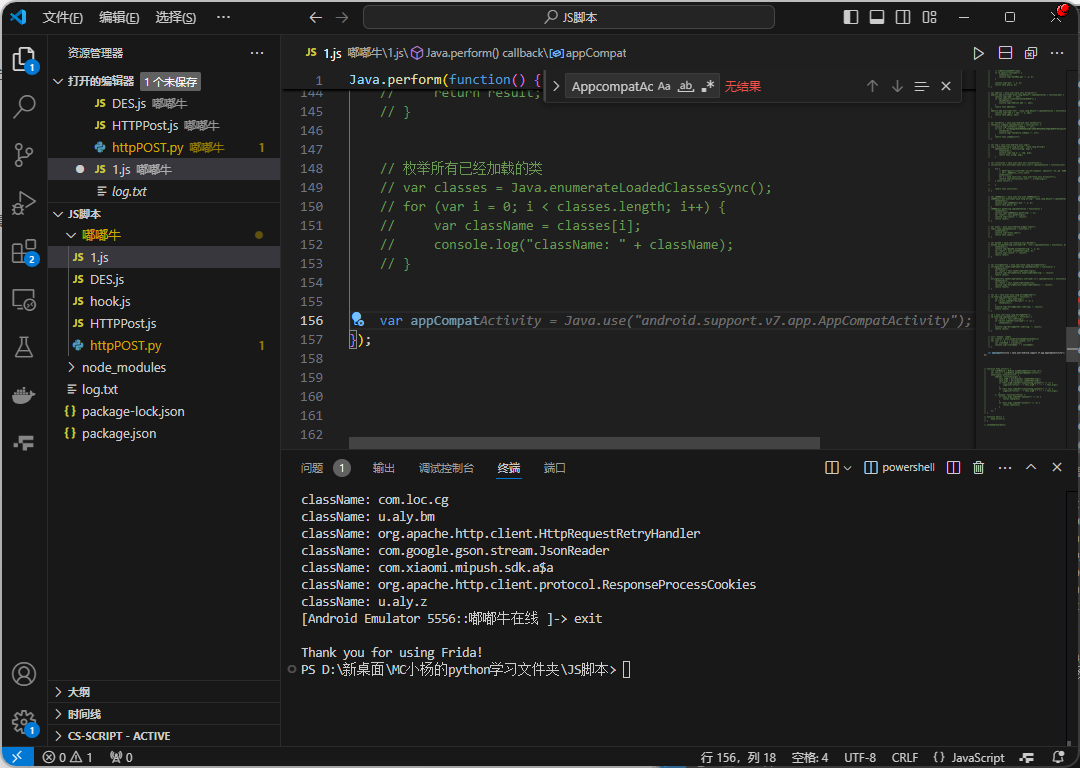Click UTF-8 encoding in status bar
The width and height of the screenshot is (1080, 768).
pos(860,758)
